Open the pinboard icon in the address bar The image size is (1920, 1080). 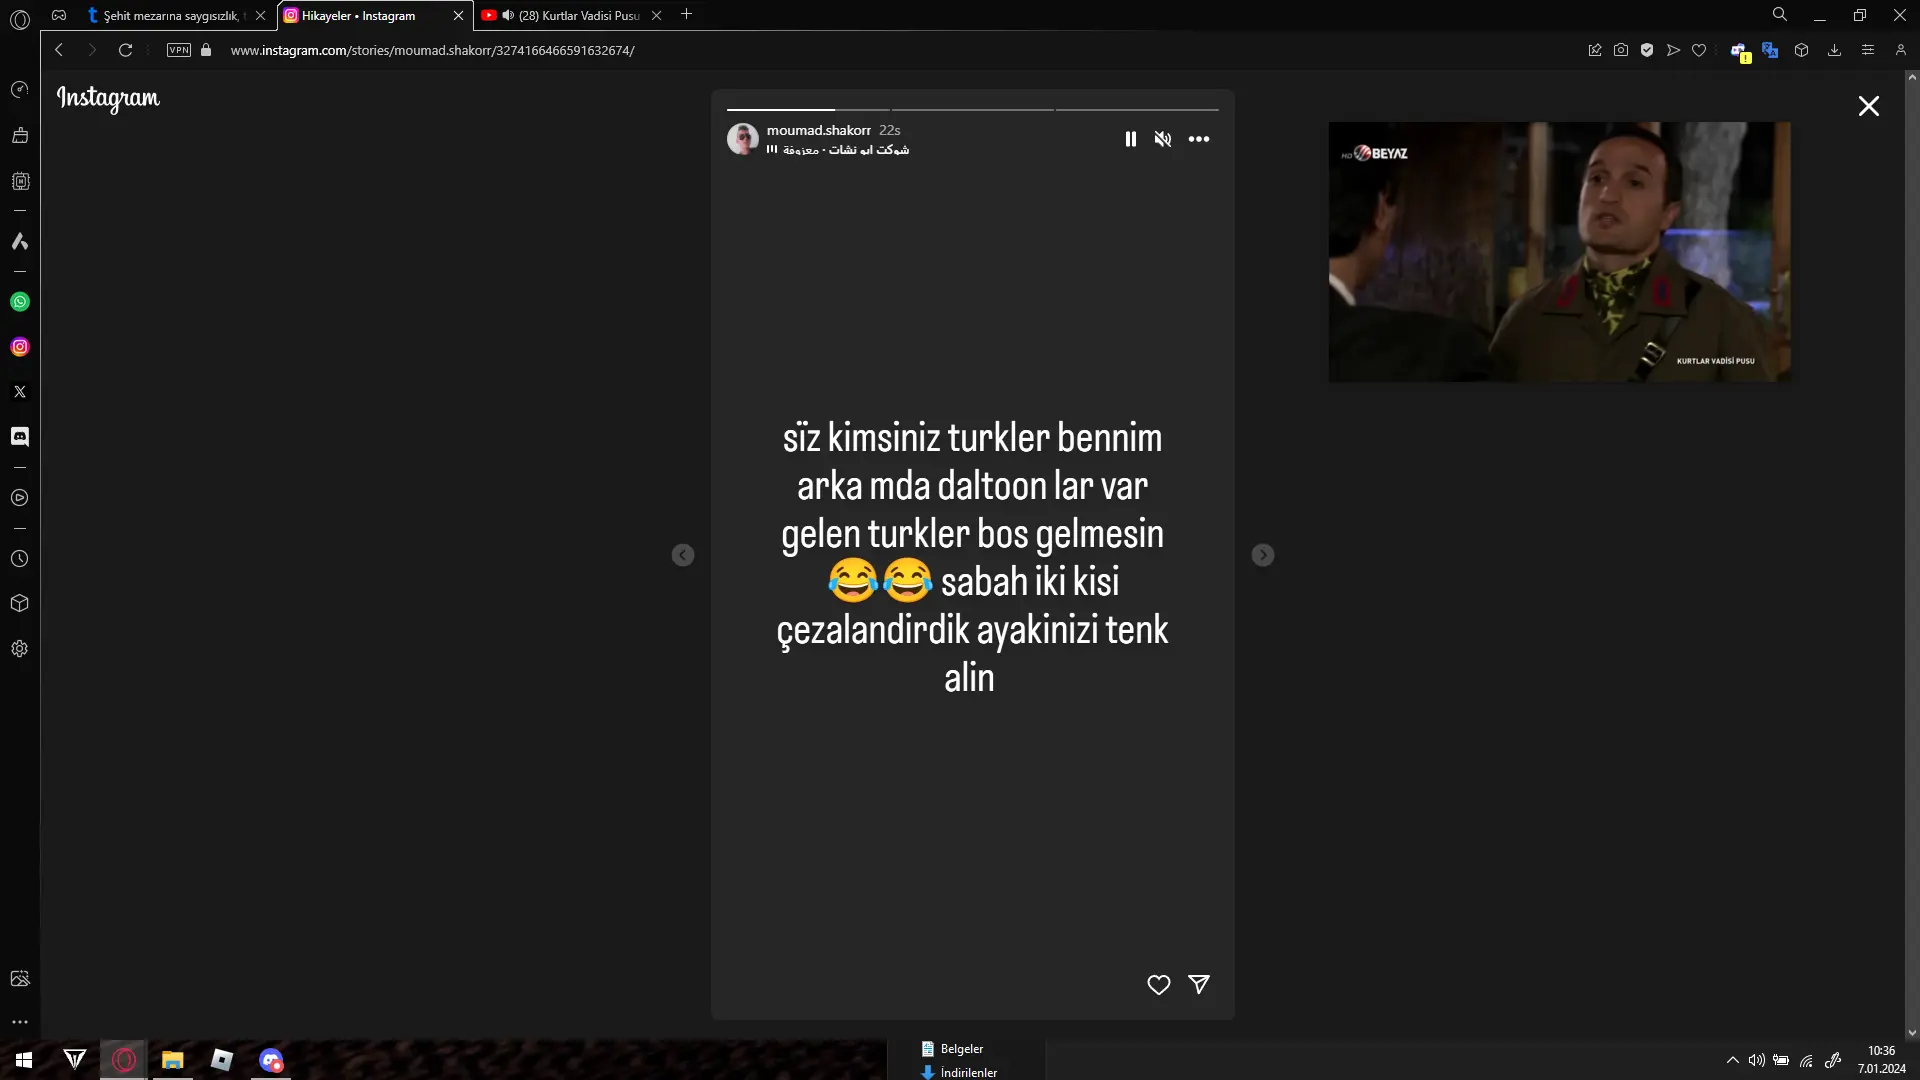click(1595, 50)
